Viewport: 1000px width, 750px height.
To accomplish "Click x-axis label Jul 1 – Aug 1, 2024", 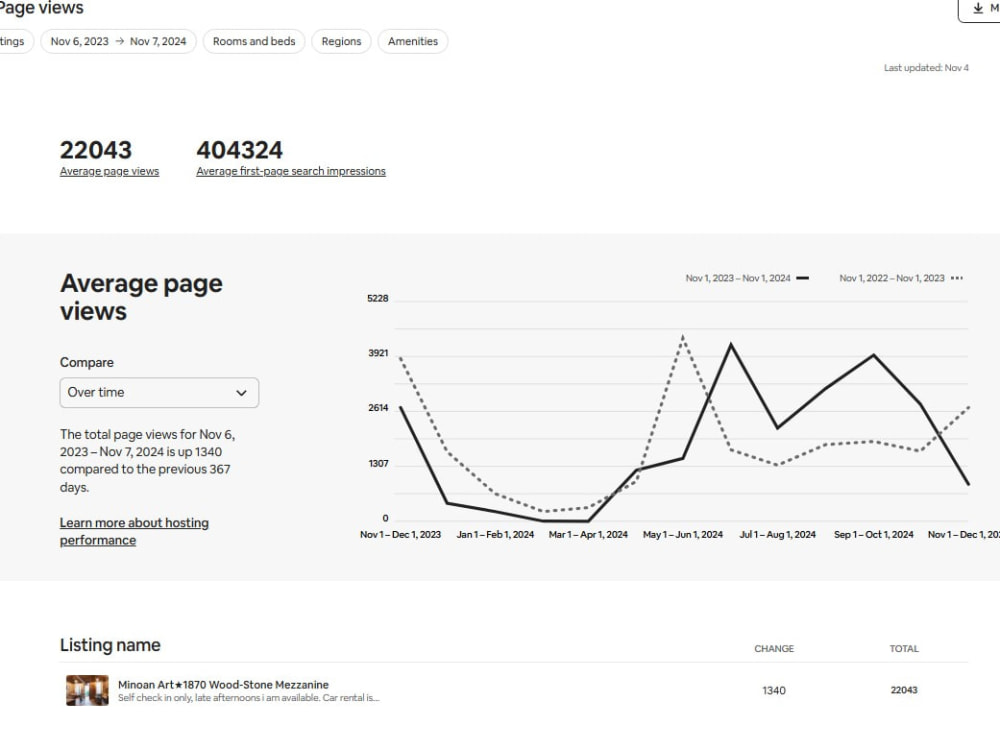I will point(777,534).
